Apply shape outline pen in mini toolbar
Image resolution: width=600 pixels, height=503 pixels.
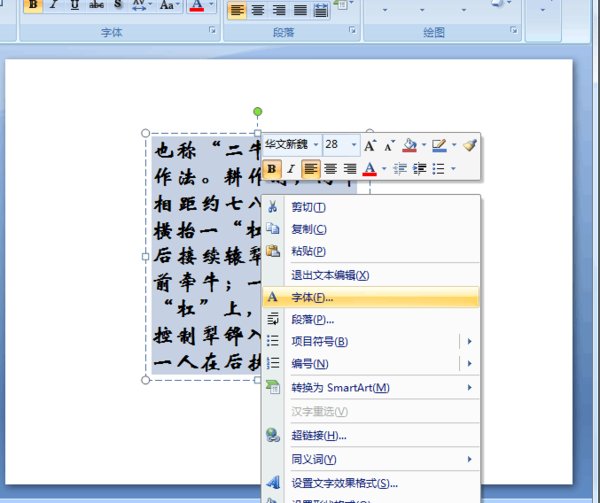[x=439, y=145]
